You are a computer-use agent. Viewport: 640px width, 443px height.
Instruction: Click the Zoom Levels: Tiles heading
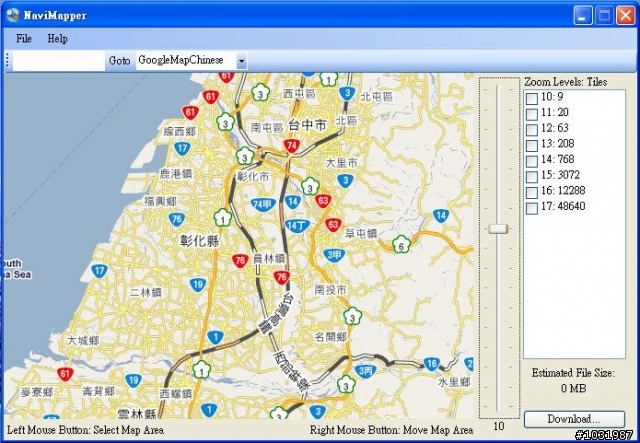click(x=565, y=82)
